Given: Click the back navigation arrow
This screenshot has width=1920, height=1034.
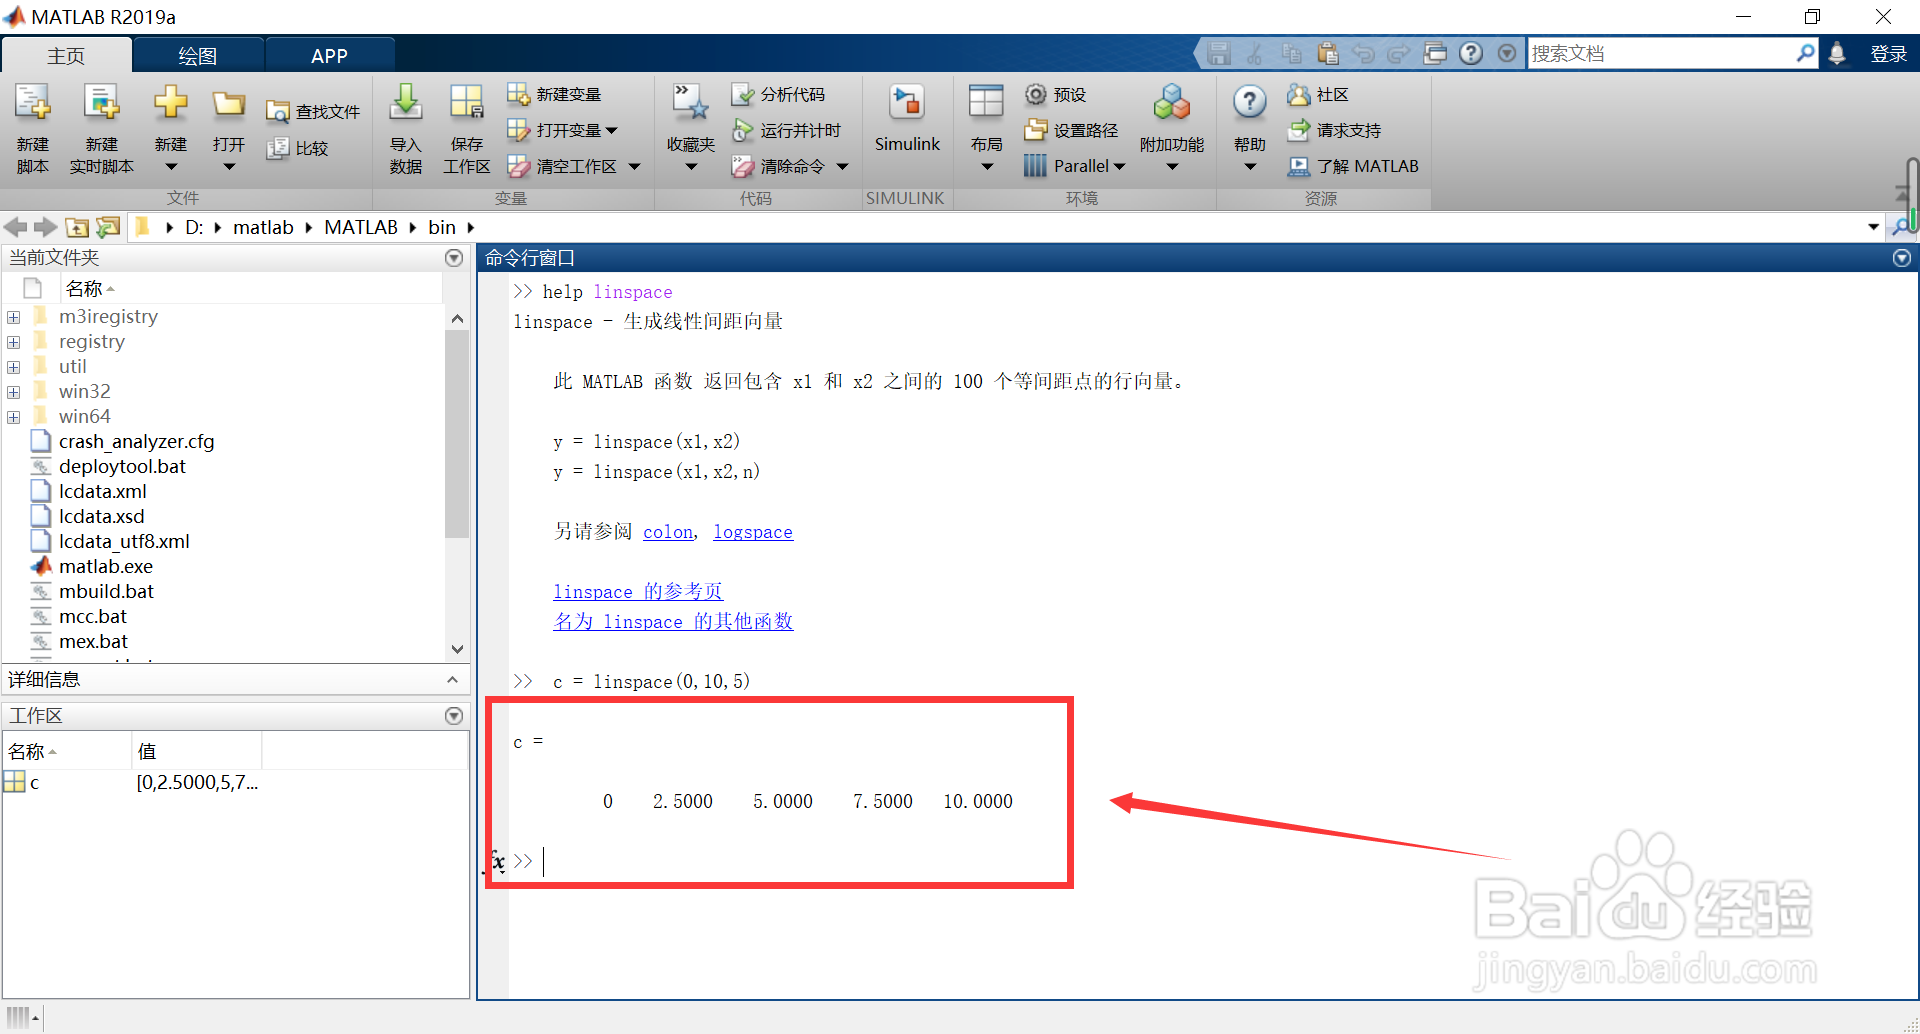Looking at the screenshot, I should [x=15, y=227].
